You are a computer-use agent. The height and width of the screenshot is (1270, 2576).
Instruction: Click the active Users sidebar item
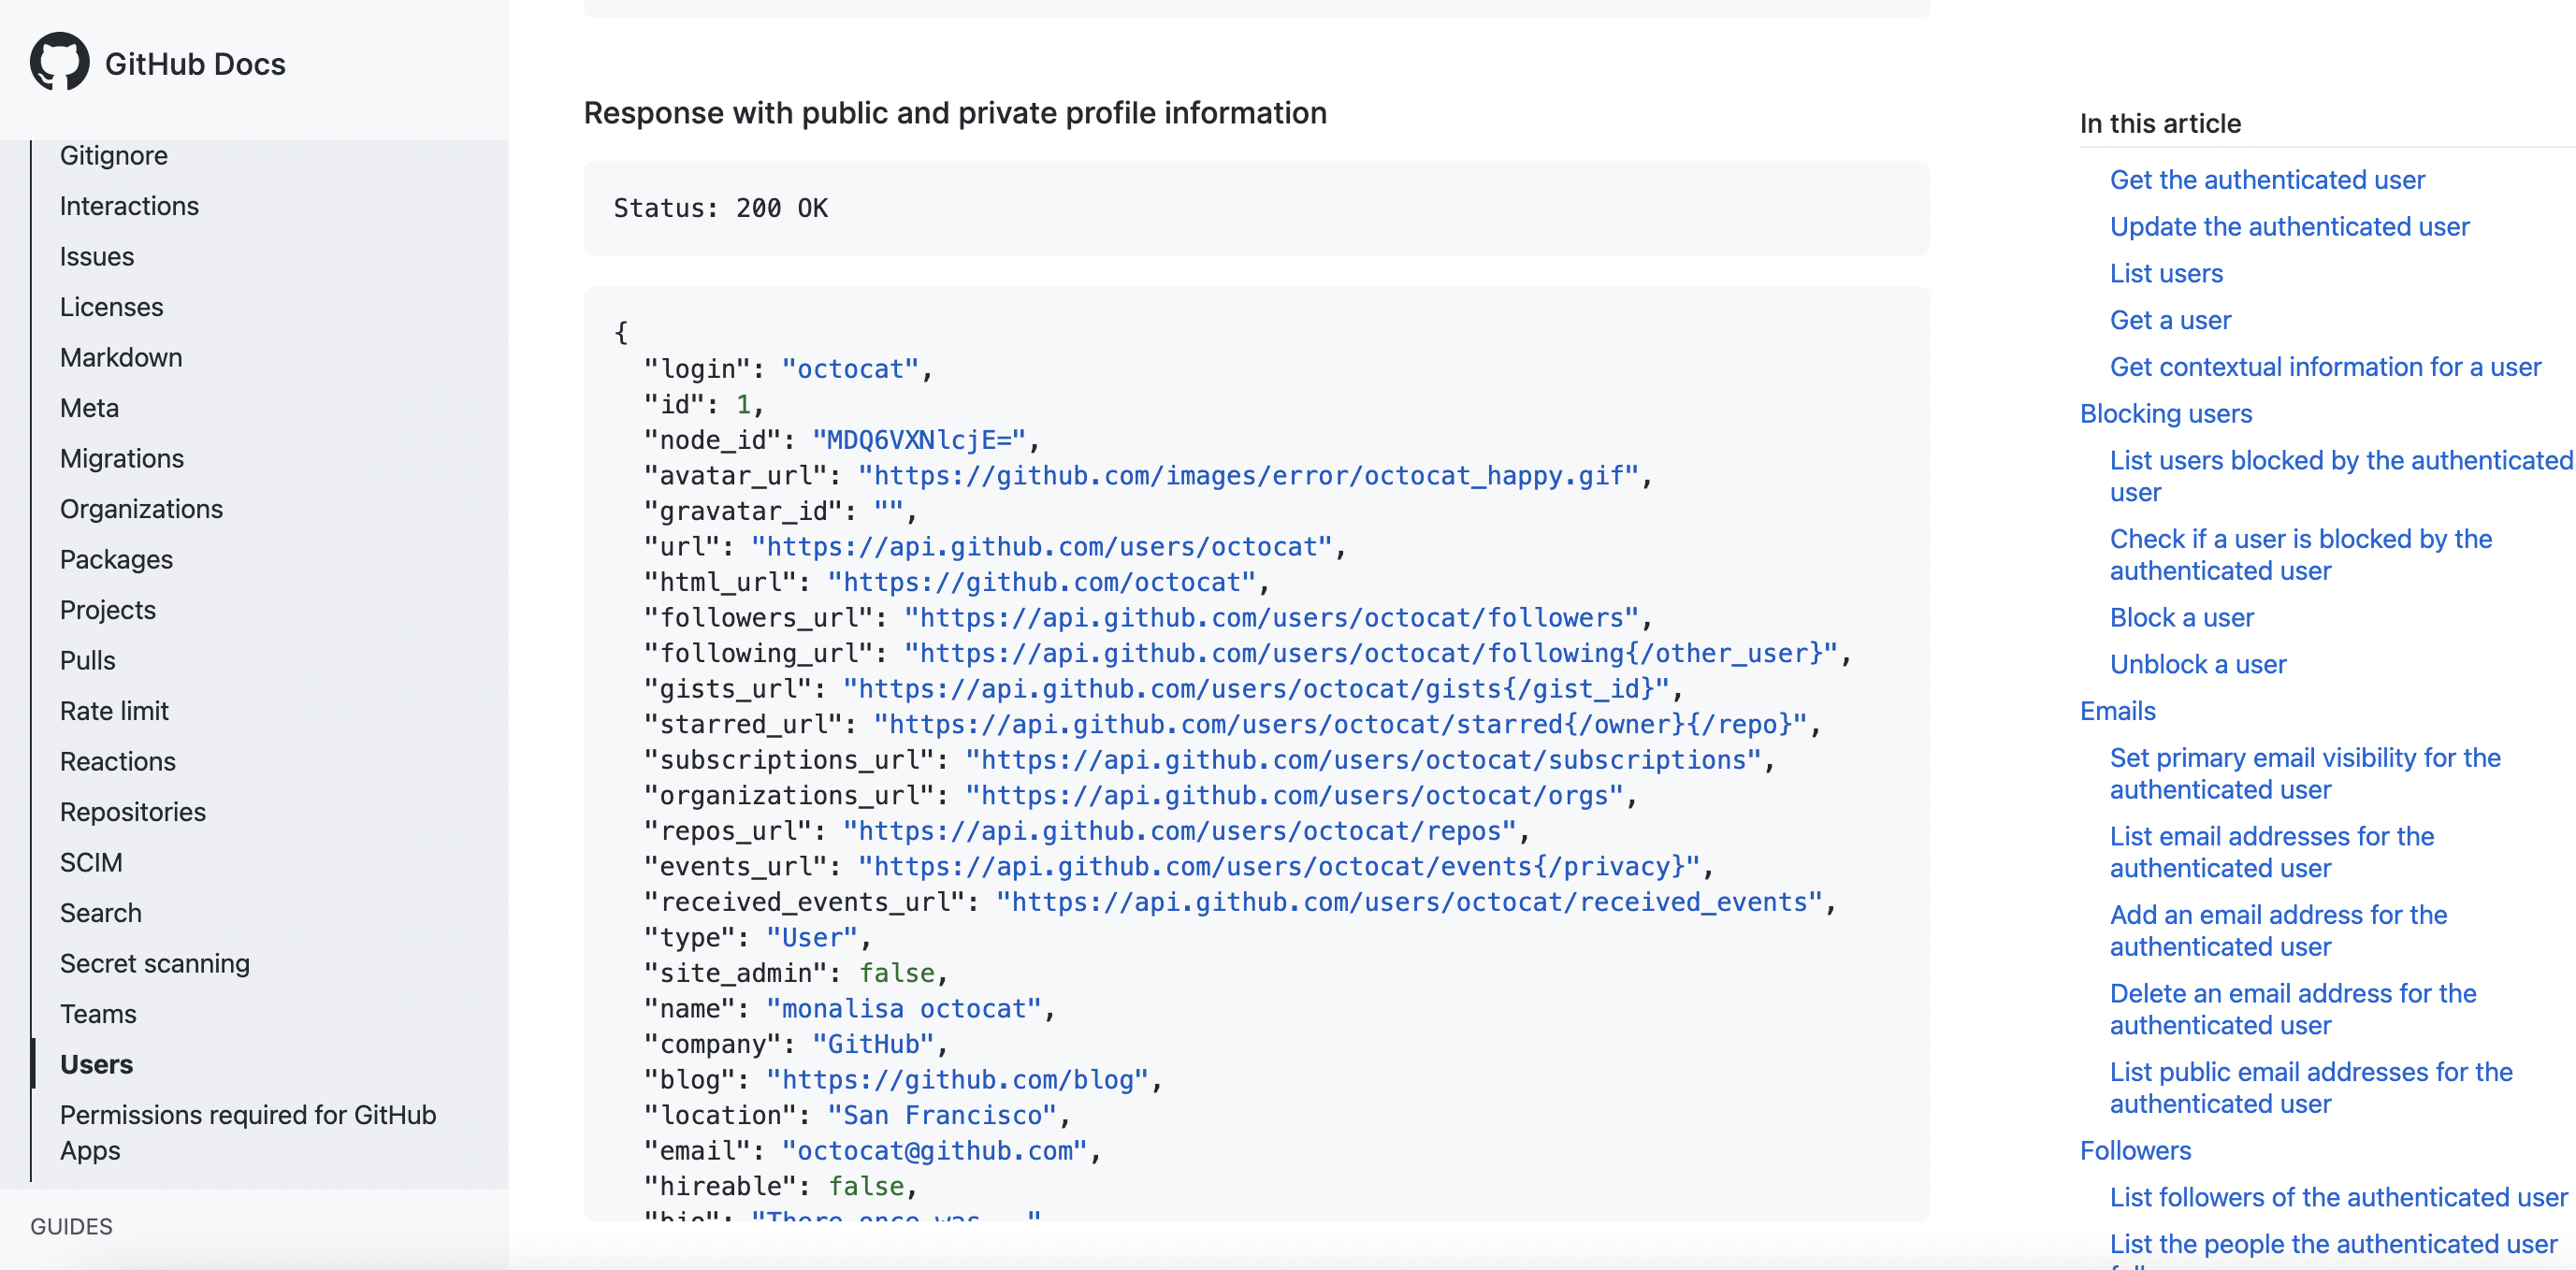coord(96,1064)
